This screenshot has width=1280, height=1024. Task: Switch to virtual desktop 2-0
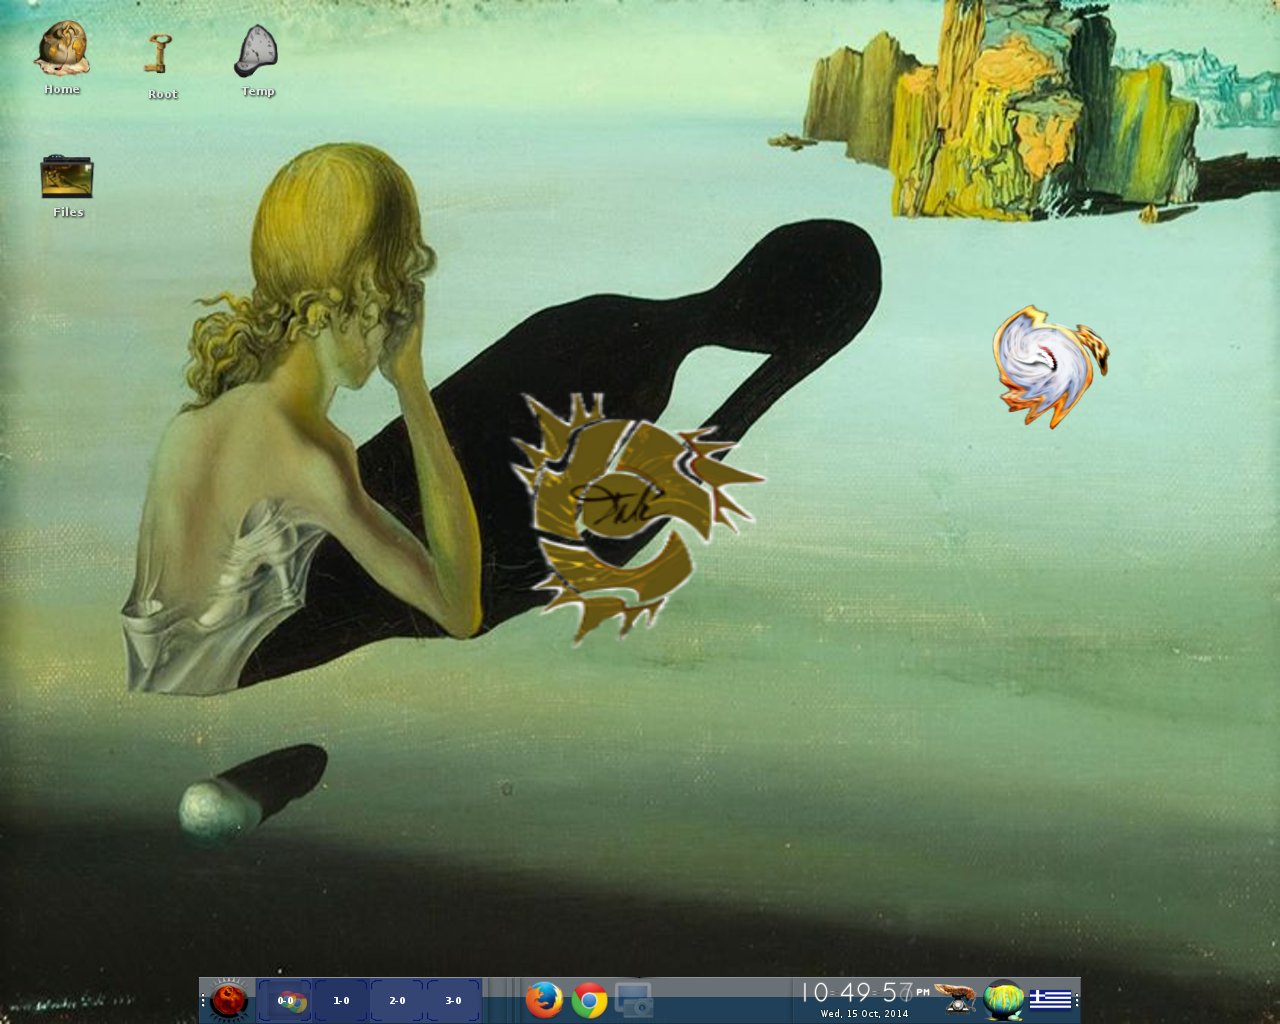point(397,1000)
